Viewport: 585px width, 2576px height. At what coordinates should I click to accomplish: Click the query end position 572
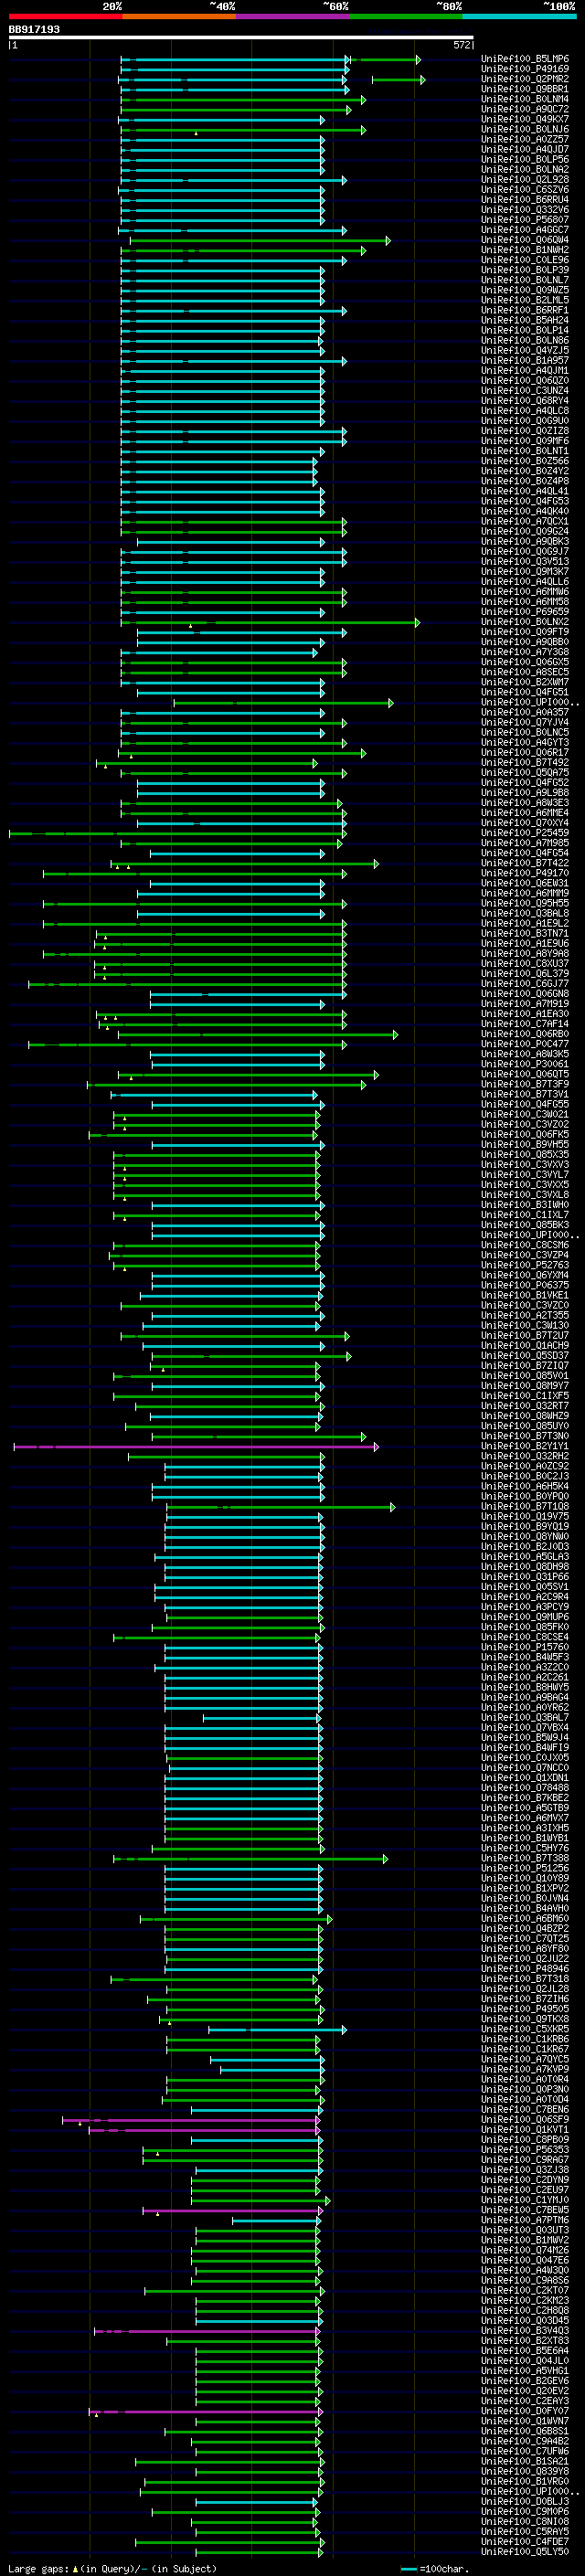461,45
